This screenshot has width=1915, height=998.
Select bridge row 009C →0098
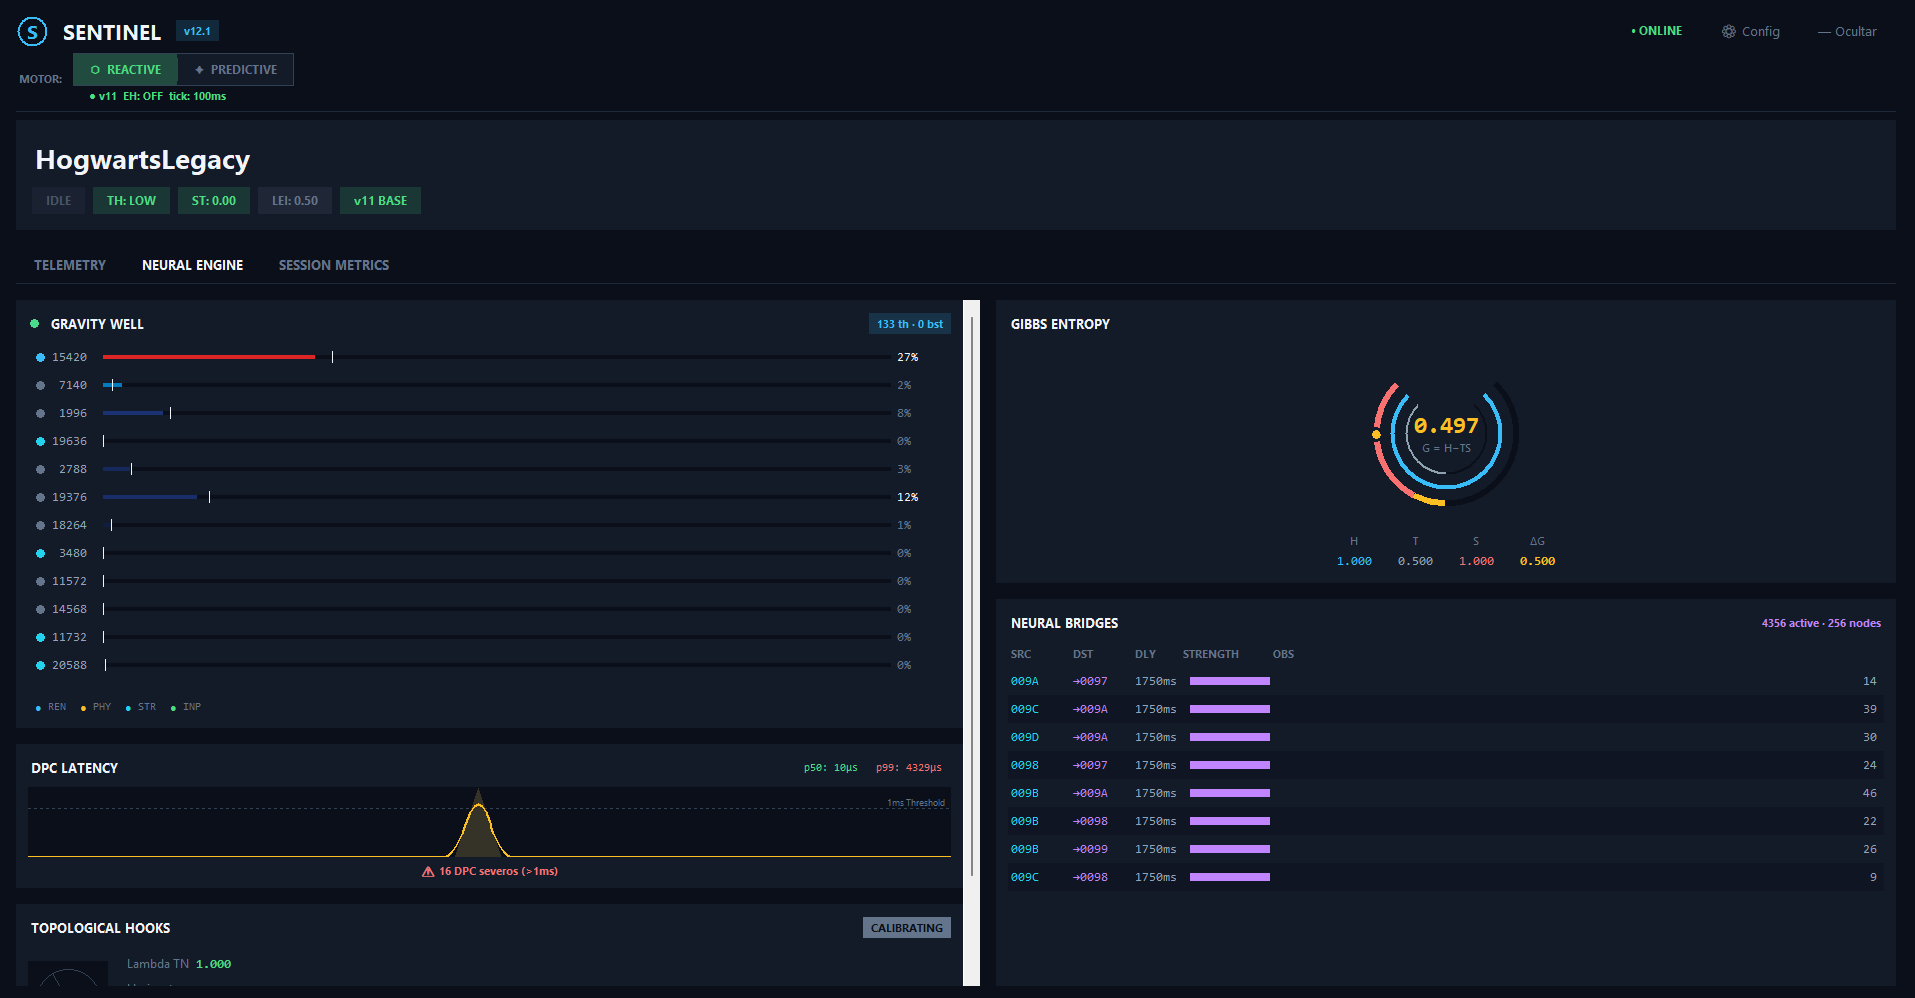[1445, 877]
